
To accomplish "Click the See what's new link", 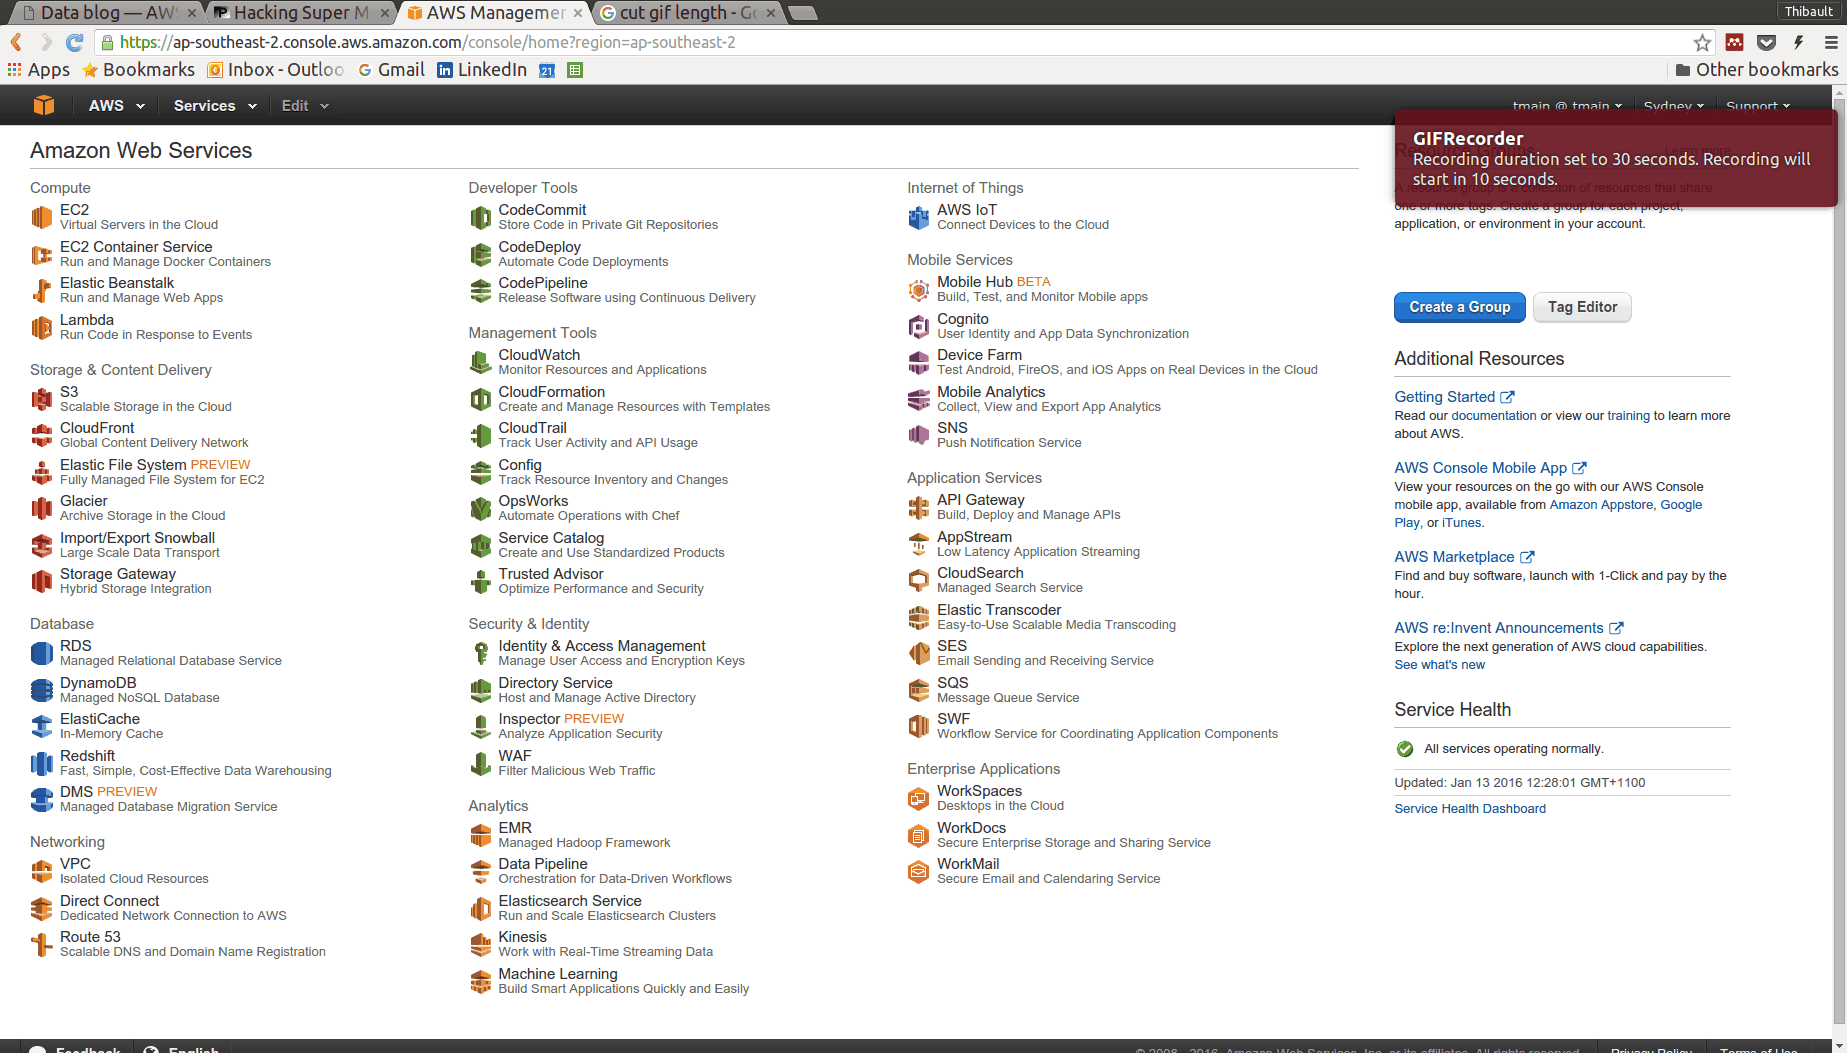I will click(x=1439, y=665).
